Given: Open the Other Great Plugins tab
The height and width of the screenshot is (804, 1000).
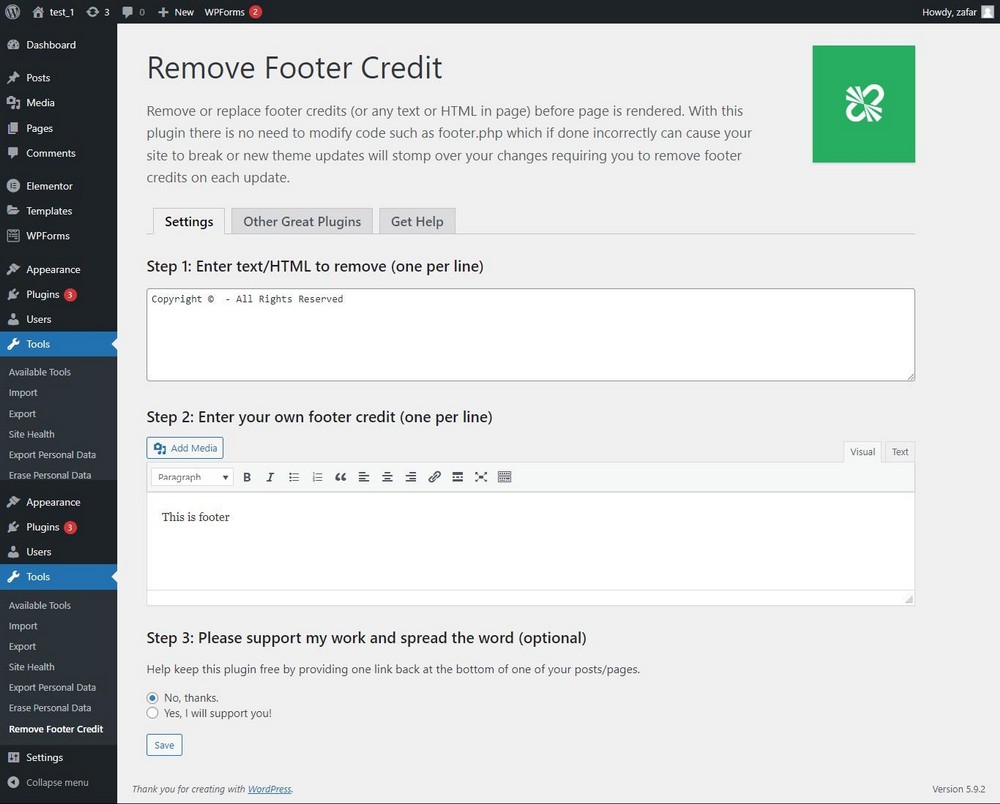Looking at the screenshot, I should click(302, 221).
